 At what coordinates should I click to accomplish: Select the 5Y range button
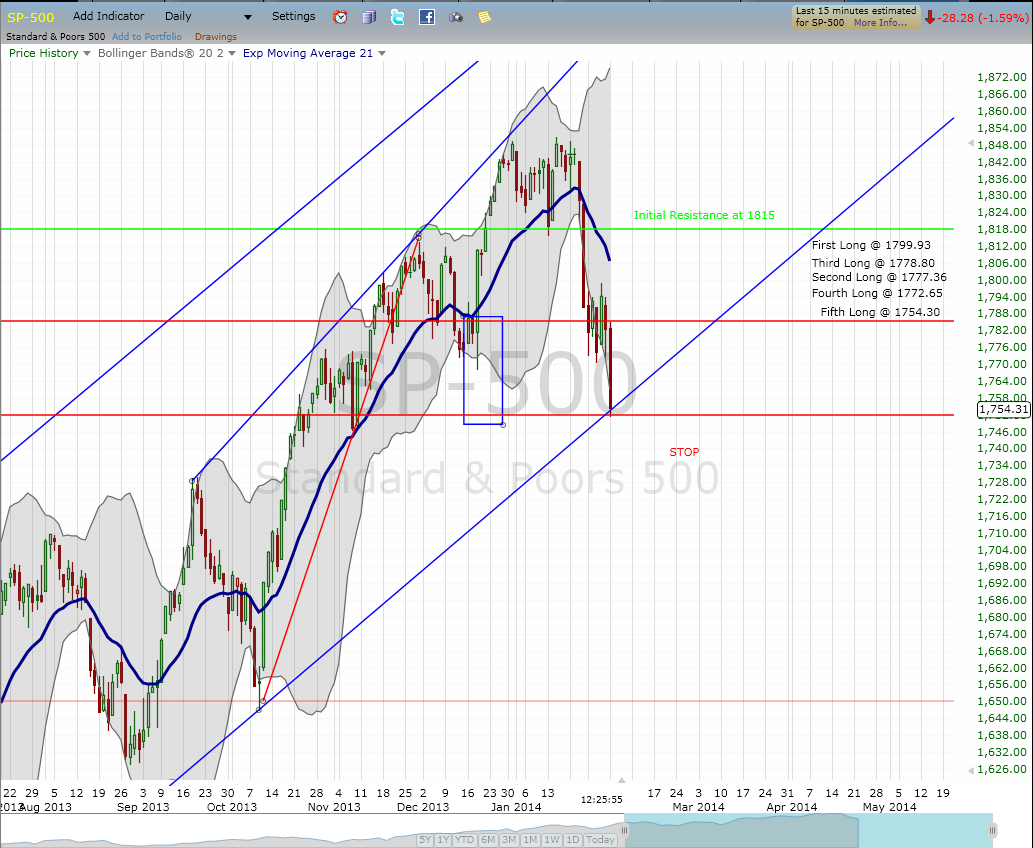click(425, 839)
